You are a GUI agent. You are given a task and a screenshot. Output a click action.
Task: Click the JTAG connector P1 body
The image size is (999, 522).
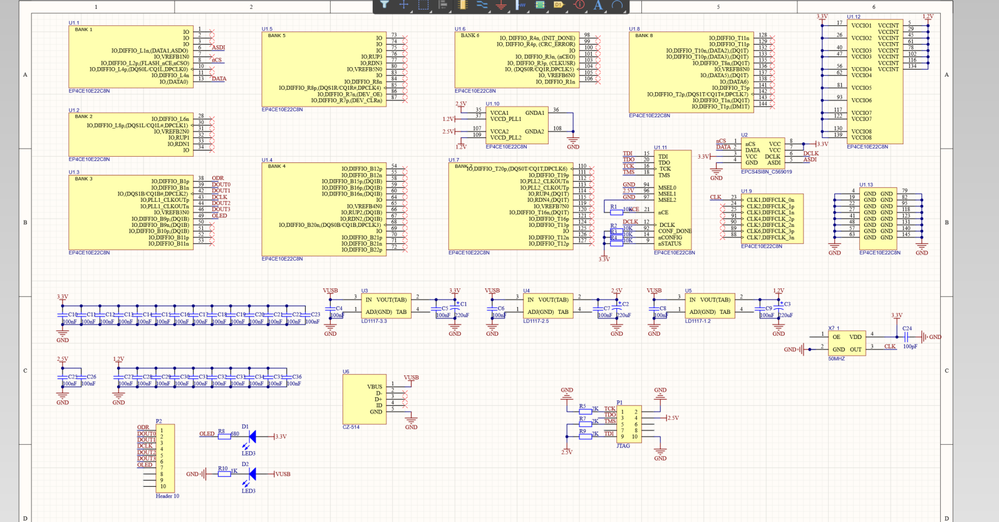tap(631, 423)
